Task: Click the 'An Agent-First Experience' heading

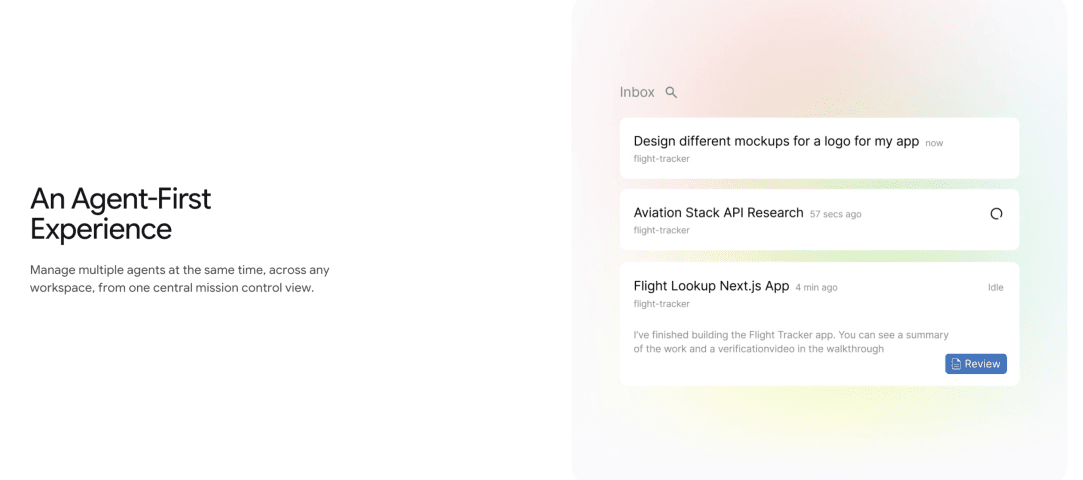Action: tap(121, 214)
